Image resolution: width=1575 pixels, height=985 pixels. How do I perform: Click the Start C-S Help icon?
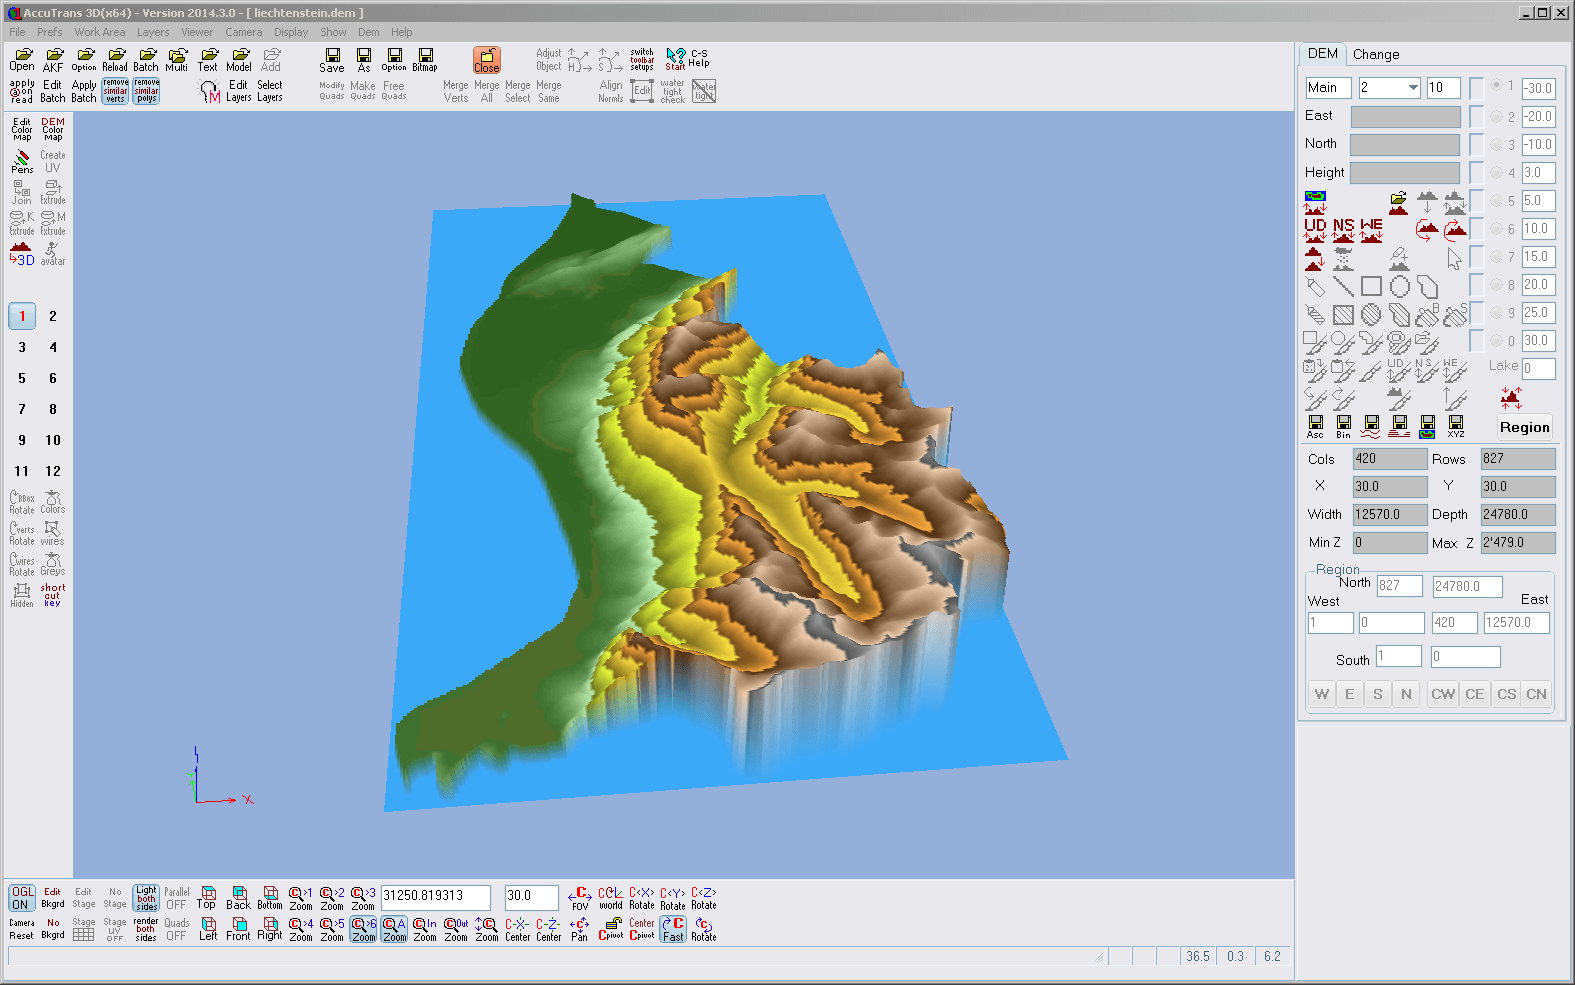(676, 60)
